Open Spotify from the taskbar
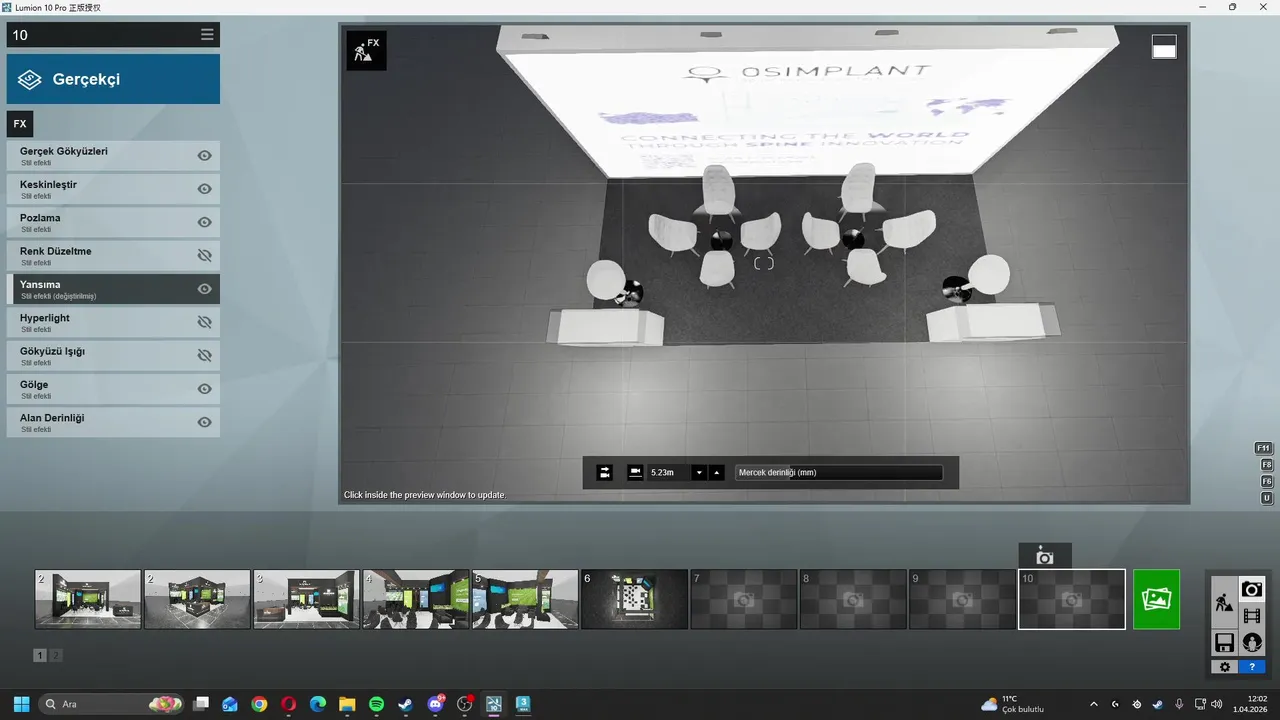 click(376, 704)
